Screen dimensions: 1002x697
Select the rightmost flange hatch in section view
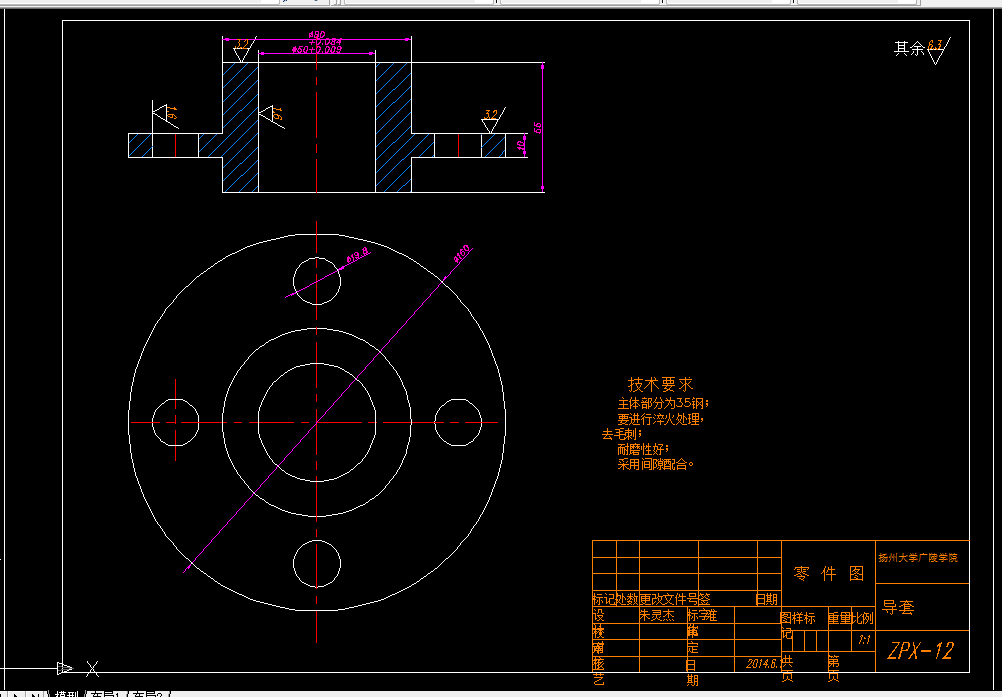coord(493,146)
